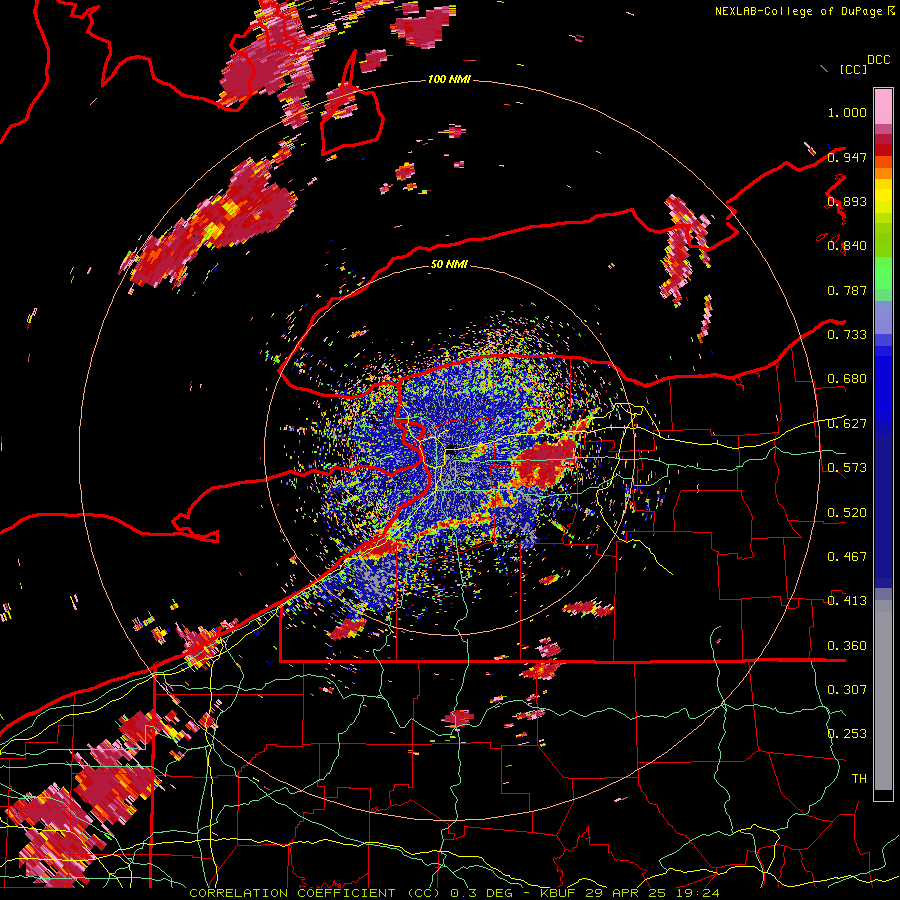
Task: Select the 0.520 scale value
Action: tap(847, 513)
